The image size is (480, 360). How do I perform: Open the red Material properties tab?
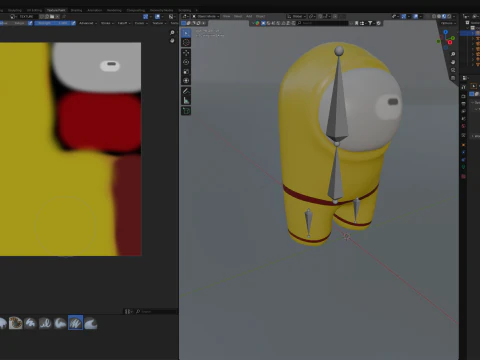pyautogui.click(x=463, y=176)
